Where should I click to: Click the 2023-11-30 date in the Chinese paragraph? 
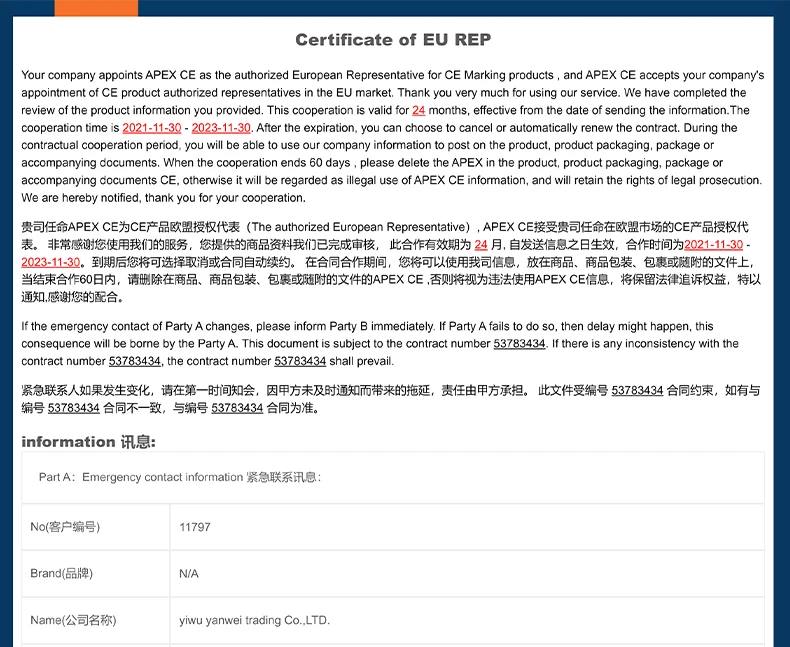pyautogui.click(x=50, y=263)
